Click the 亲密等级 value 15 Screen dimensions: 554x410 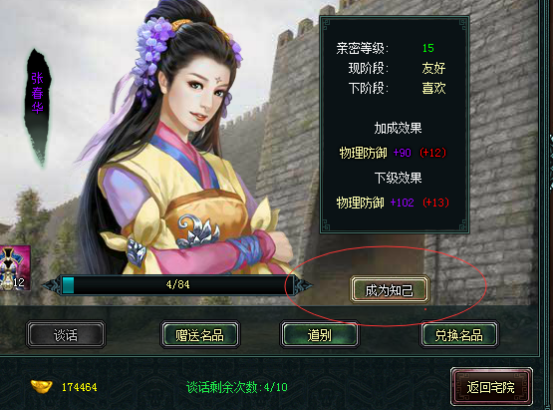tap(428, 48)
